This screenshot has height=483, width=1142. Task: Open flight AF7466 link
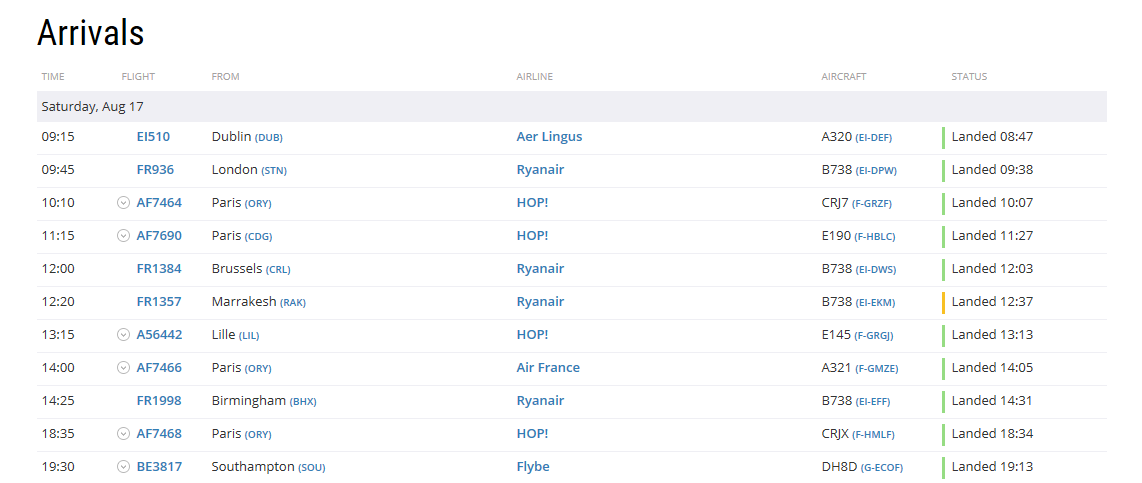click(160, 367)
